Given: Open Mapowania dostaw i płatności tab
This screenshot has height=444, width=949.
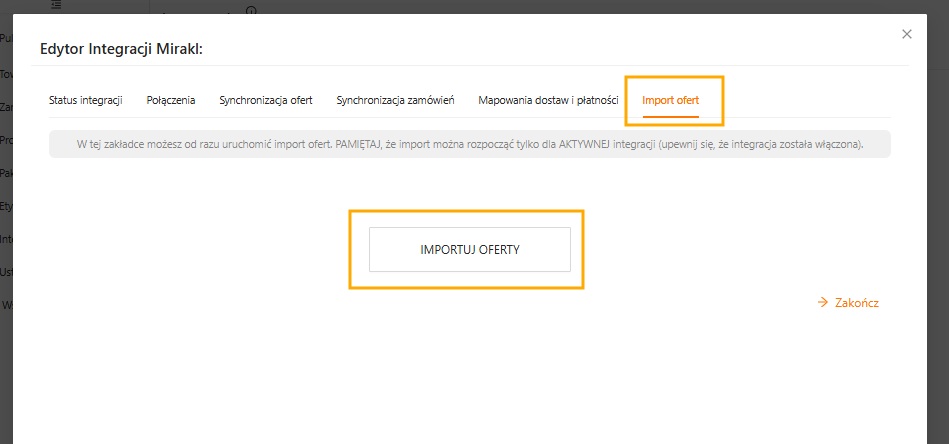Looking at the screenshot, I should click(x=548, y=101).
